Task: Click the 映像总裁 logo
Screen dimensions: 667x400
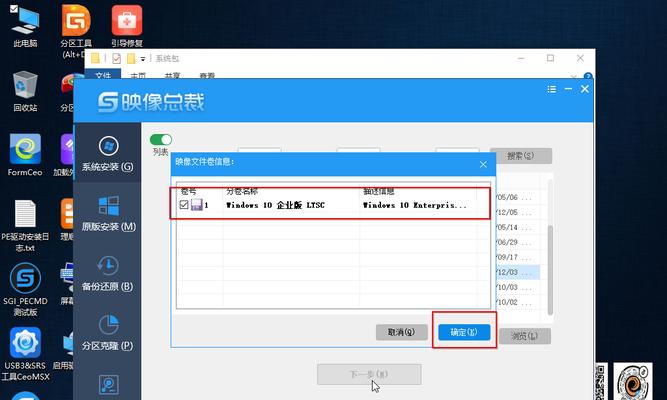Action: [x=151, y=102]
